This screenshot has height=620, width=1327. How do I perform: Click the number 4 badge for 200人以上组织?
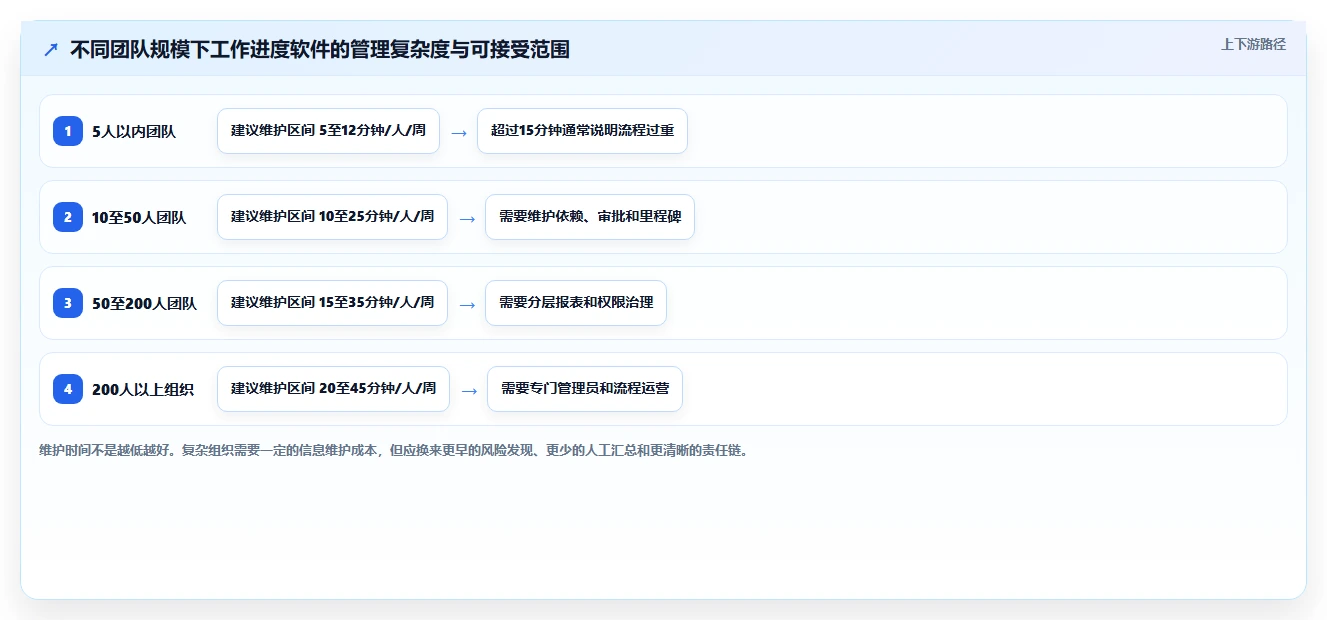68,389
